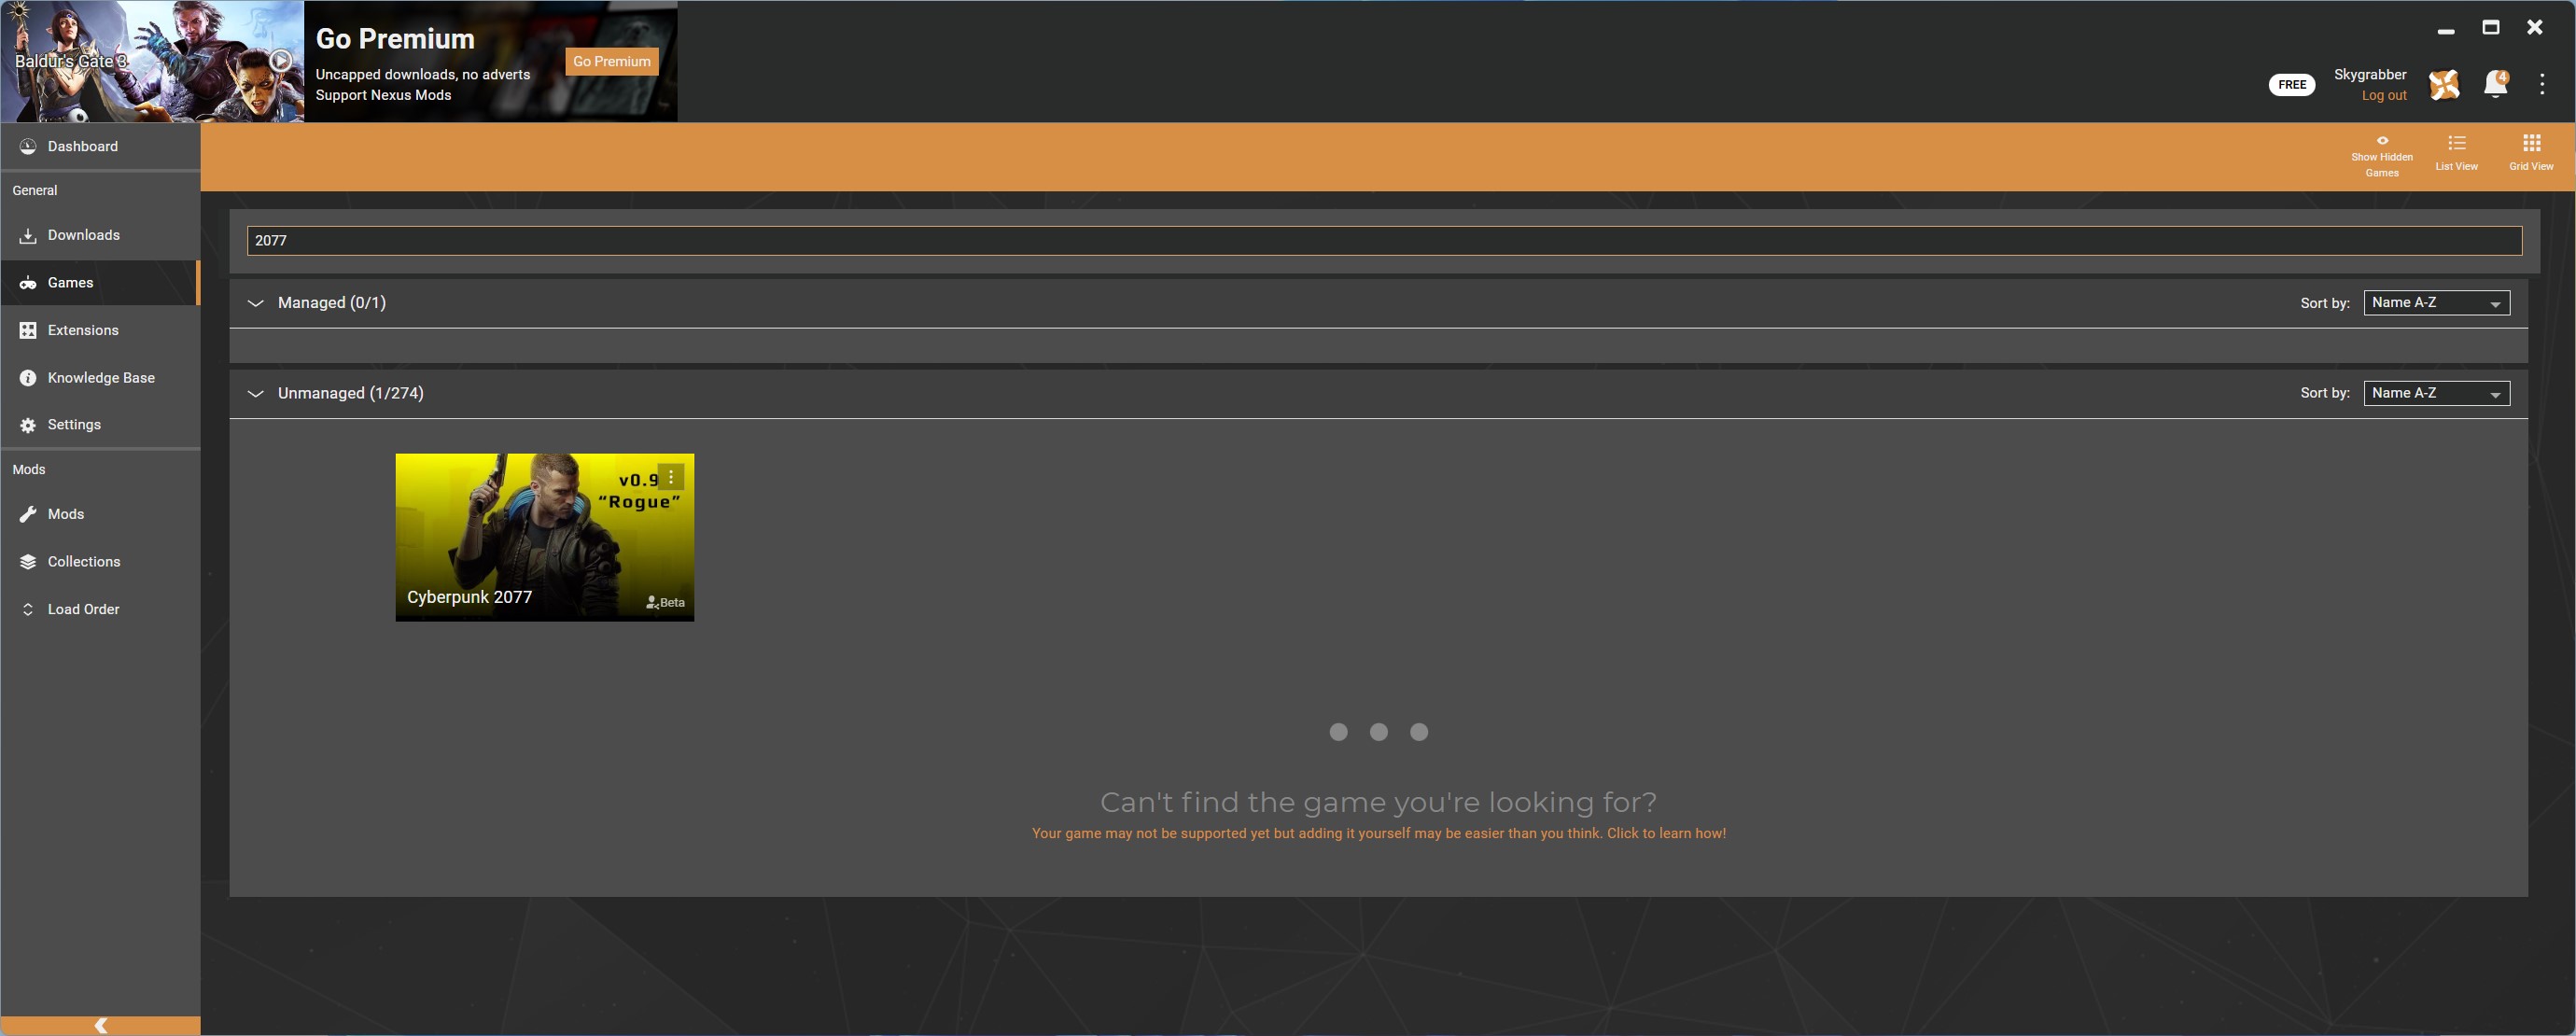Click the Baldur's Gate 3 banner image

pos(152,61)
